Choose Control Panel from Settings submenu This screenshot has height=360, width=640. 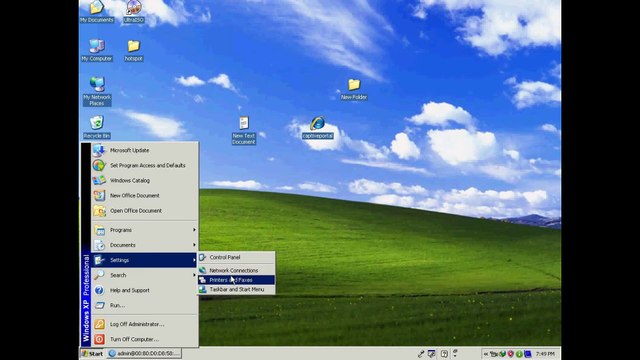pyautogui.click(x=236, y=258)
